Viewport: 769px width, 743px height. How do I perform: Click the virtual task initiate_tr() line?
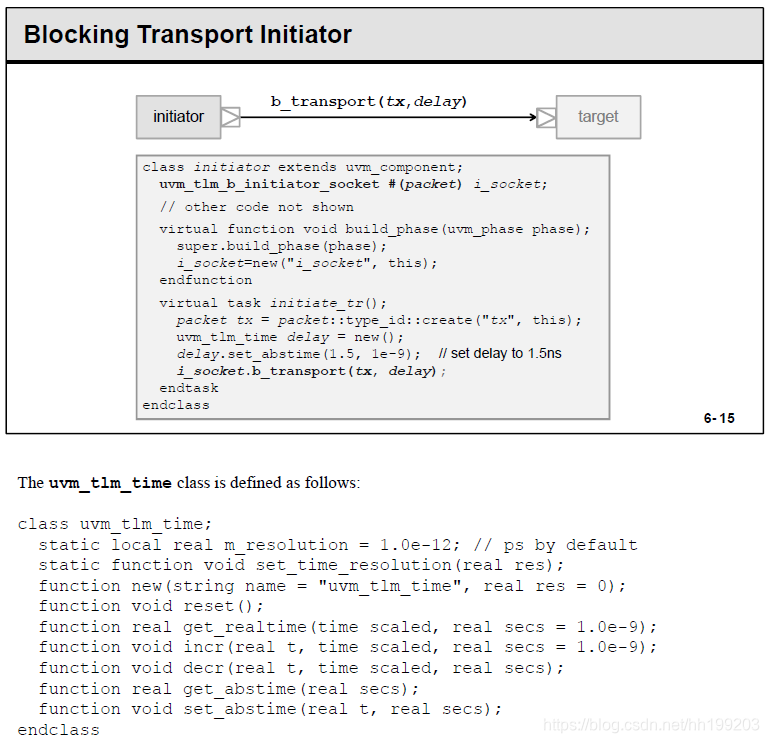click(x=273, y=303)
